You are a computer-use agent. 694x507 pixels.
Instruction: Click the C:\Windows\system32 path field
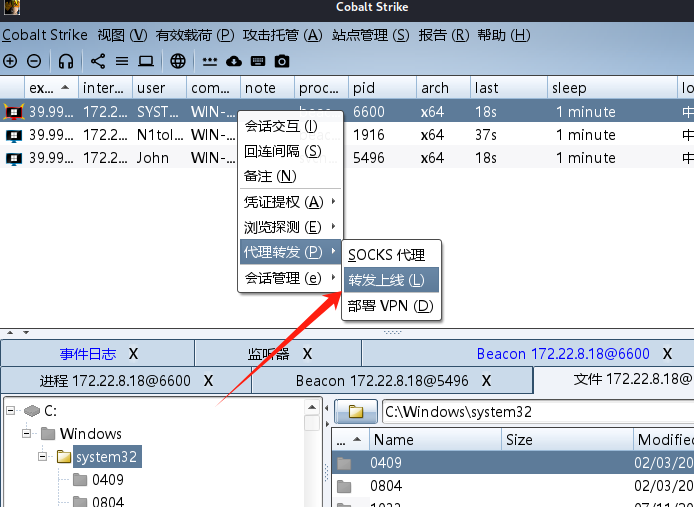[535, 411]
